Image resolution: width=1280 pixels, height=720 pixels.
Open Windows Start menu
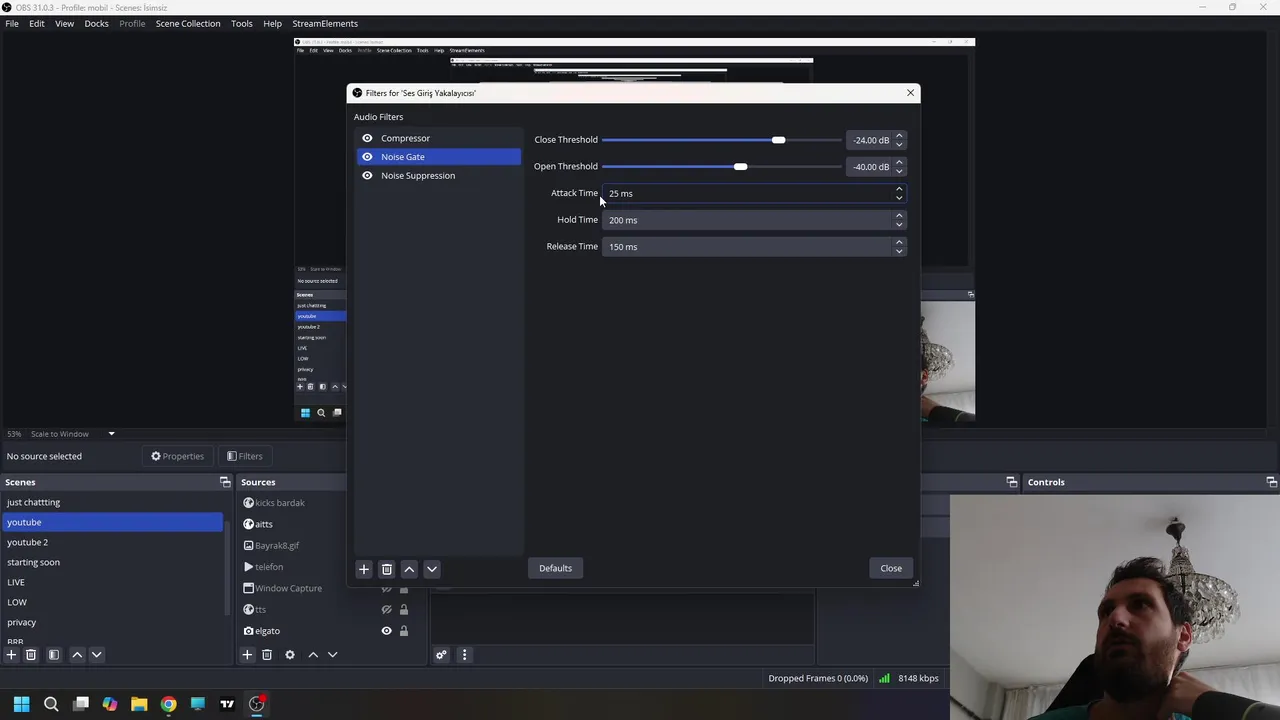tap(22, 704)
